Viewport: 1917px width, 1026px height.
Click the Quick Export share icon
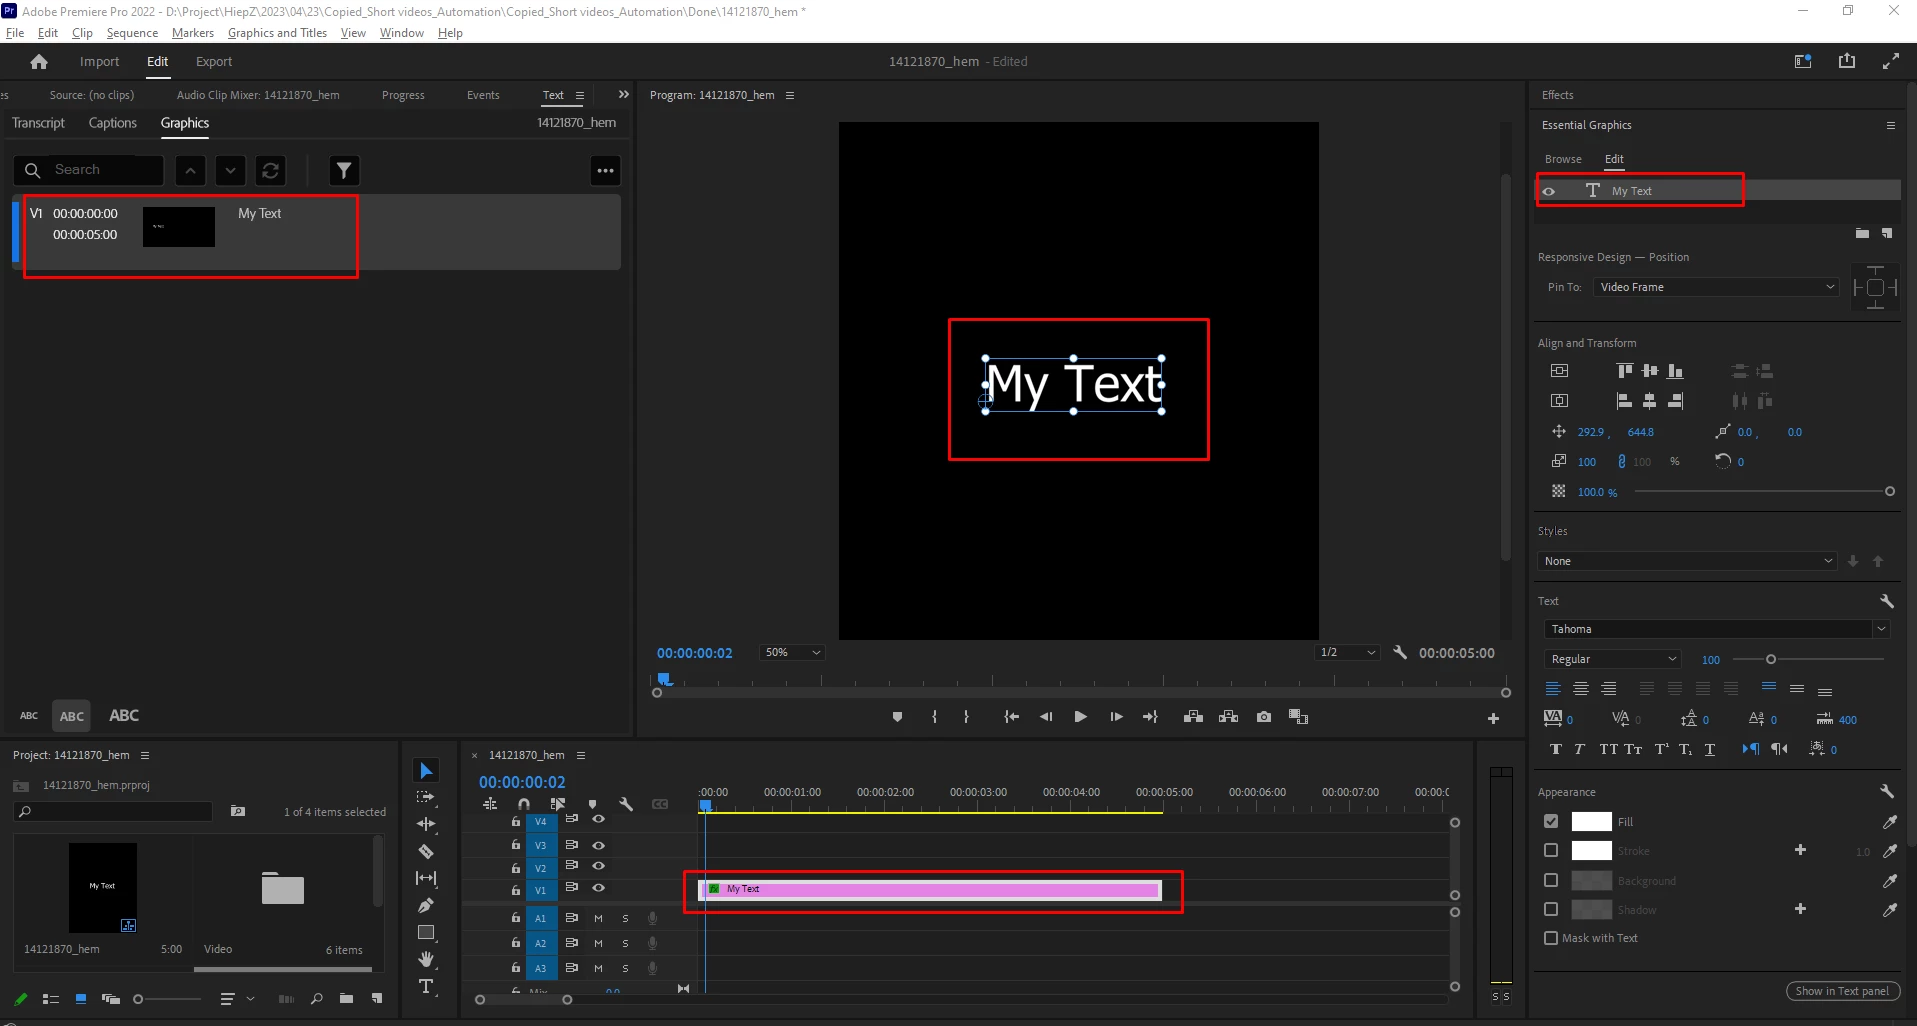[x=1847, y=61]
